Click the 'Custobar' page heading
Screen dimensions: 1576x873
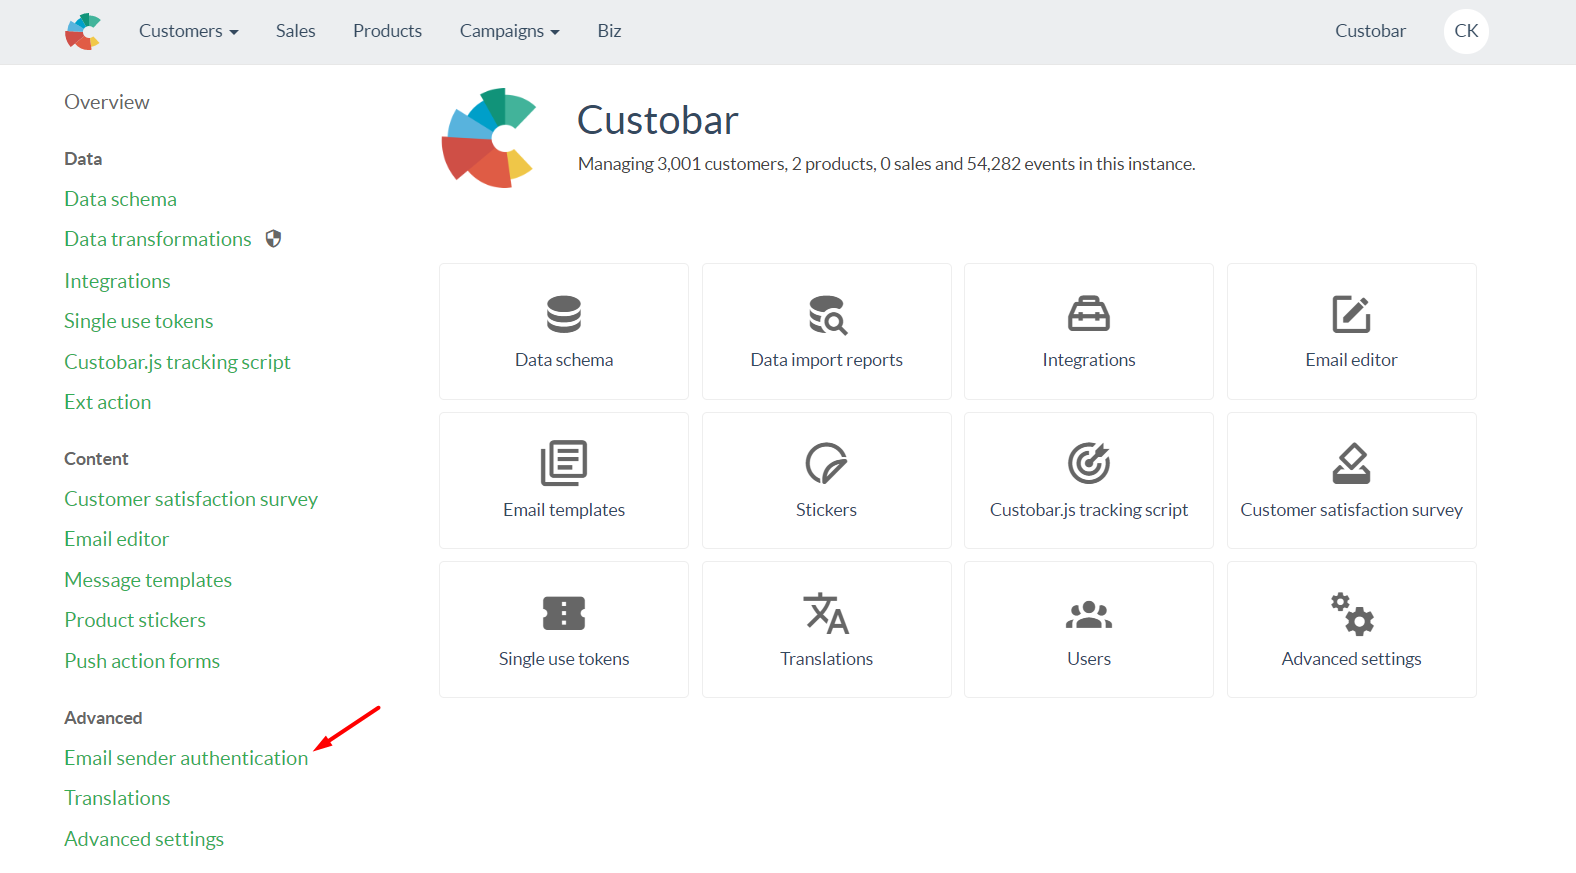[x=658, y=120]
